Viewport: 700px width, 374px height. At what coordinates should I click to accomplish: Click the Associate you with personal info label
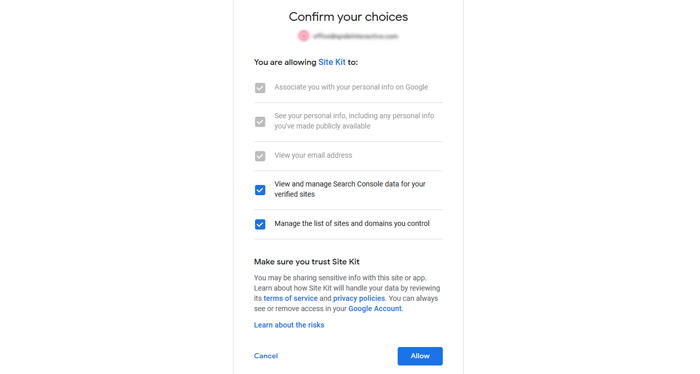click(351, 87)
